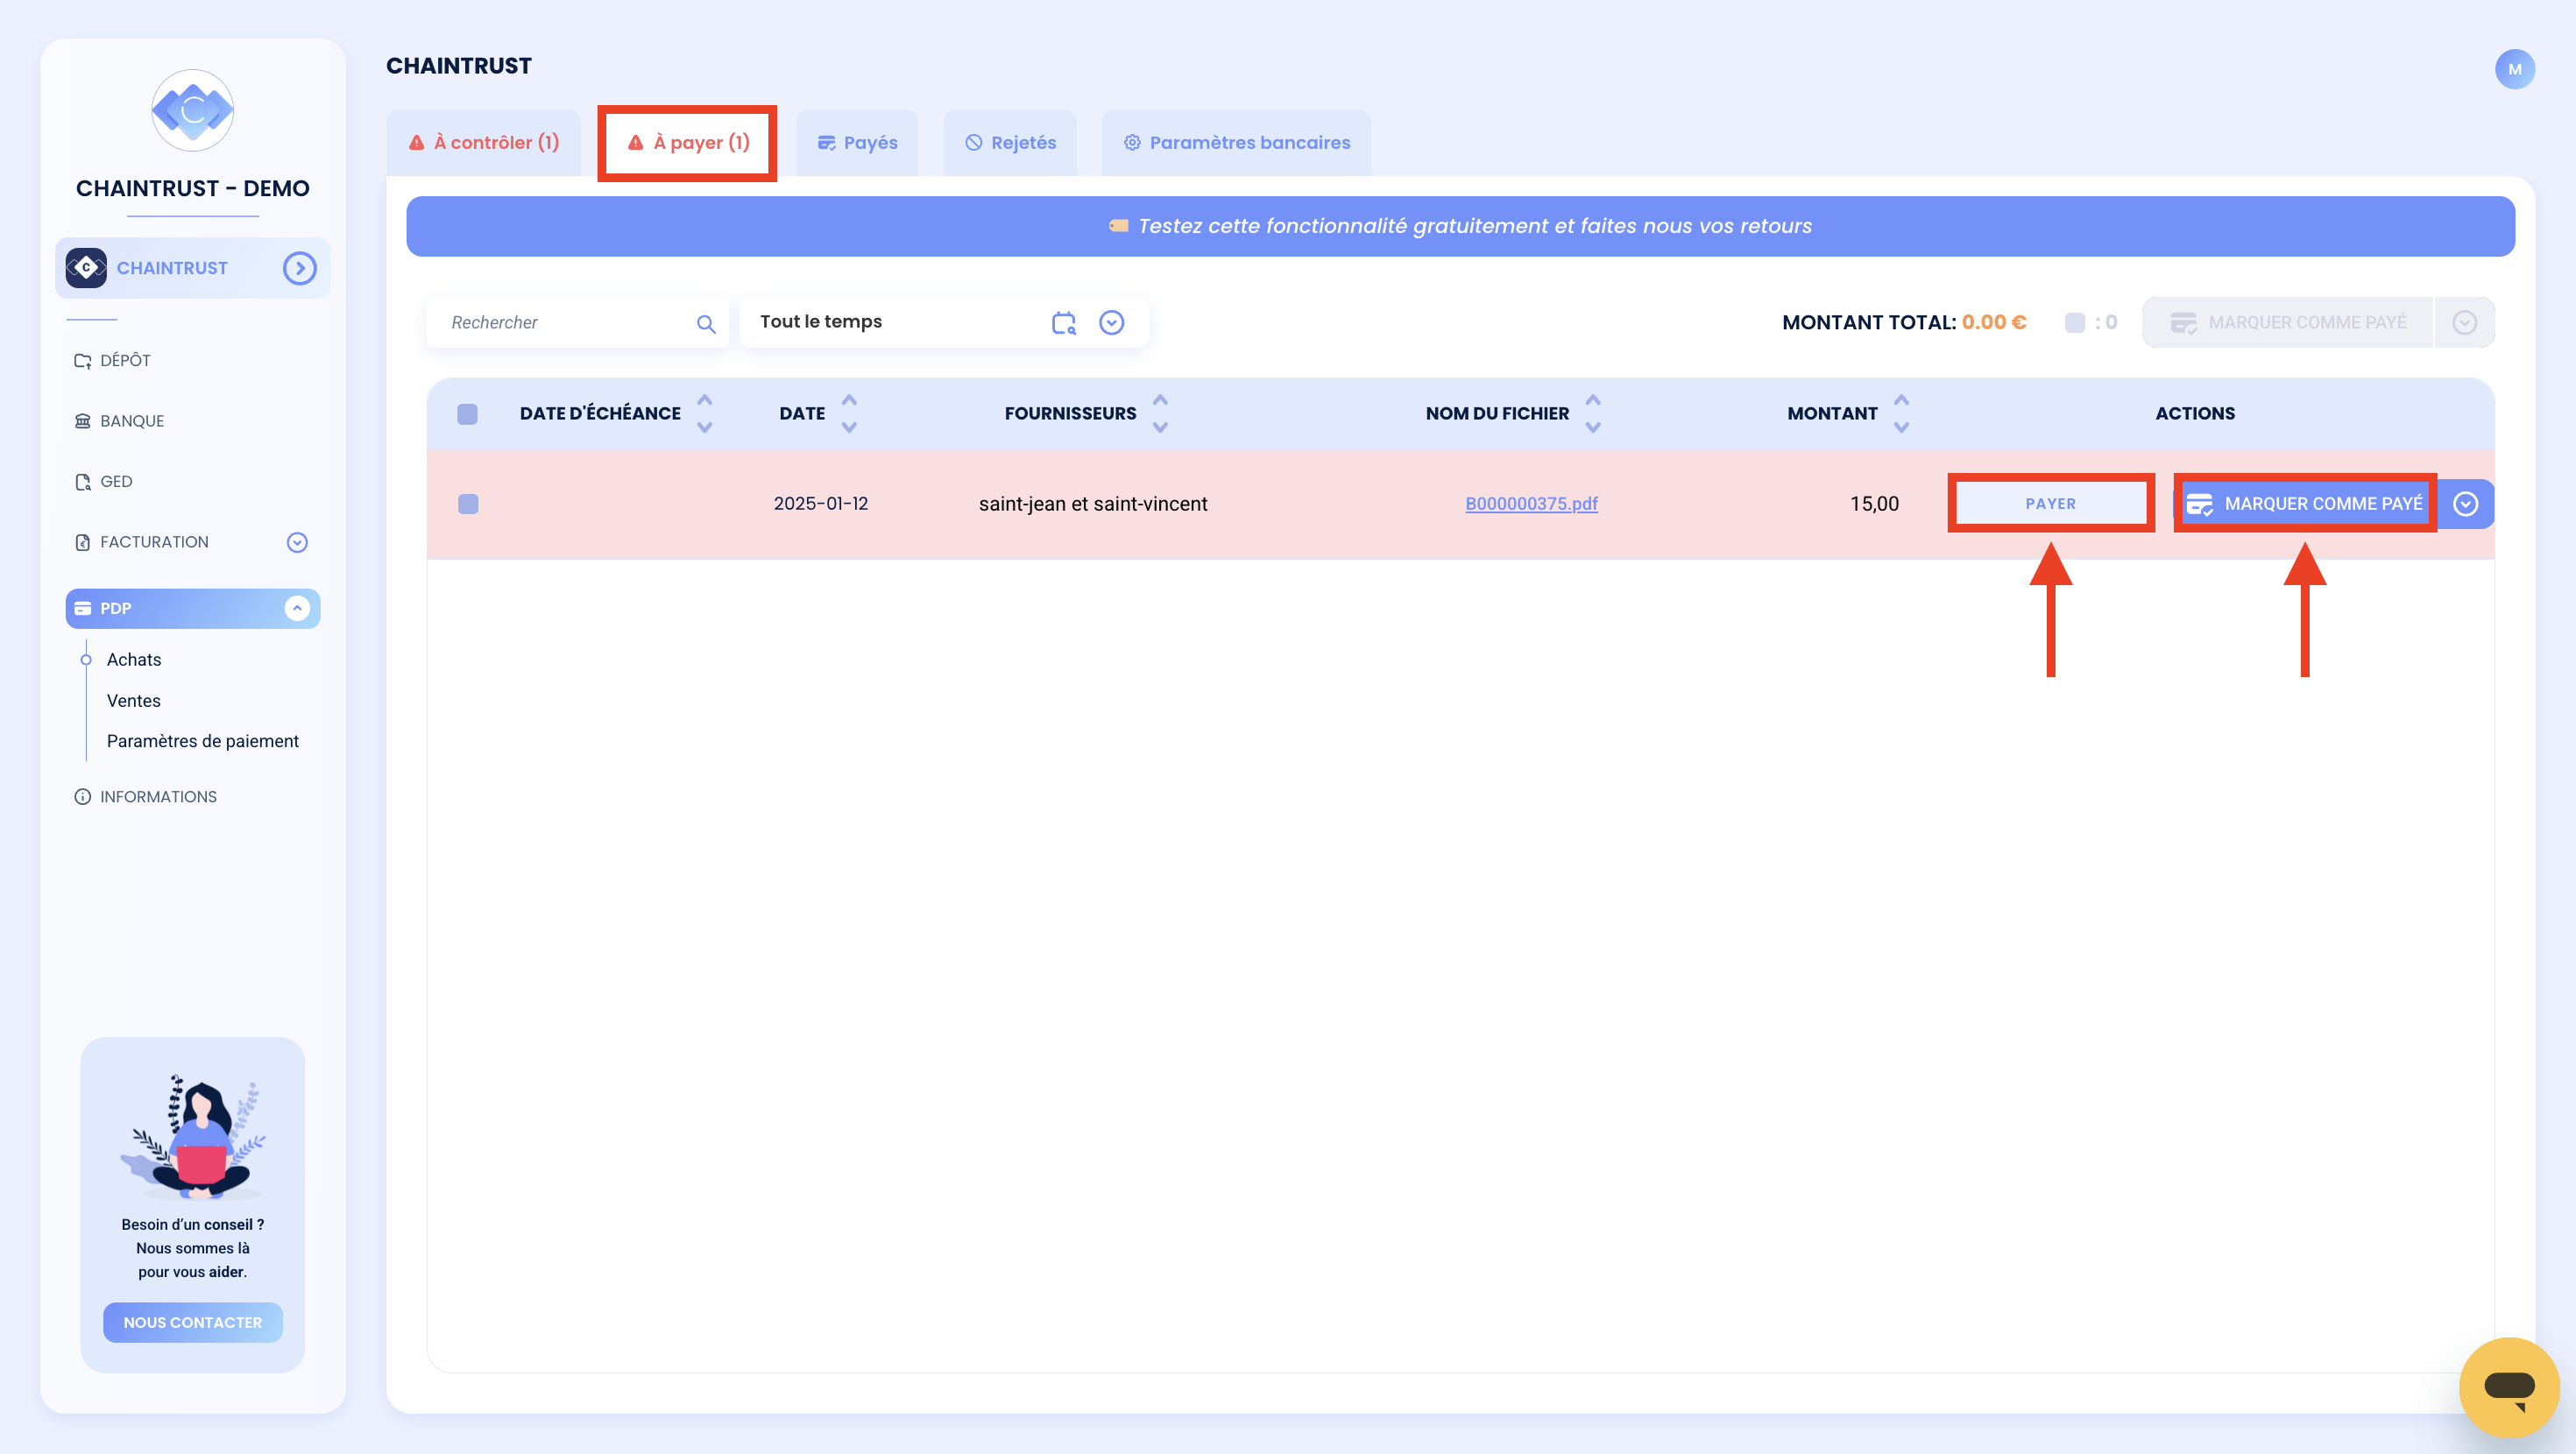Click the card icon on Payés tab
The width and height of the screenshot is (2576, 1454).
coord(826,143)
